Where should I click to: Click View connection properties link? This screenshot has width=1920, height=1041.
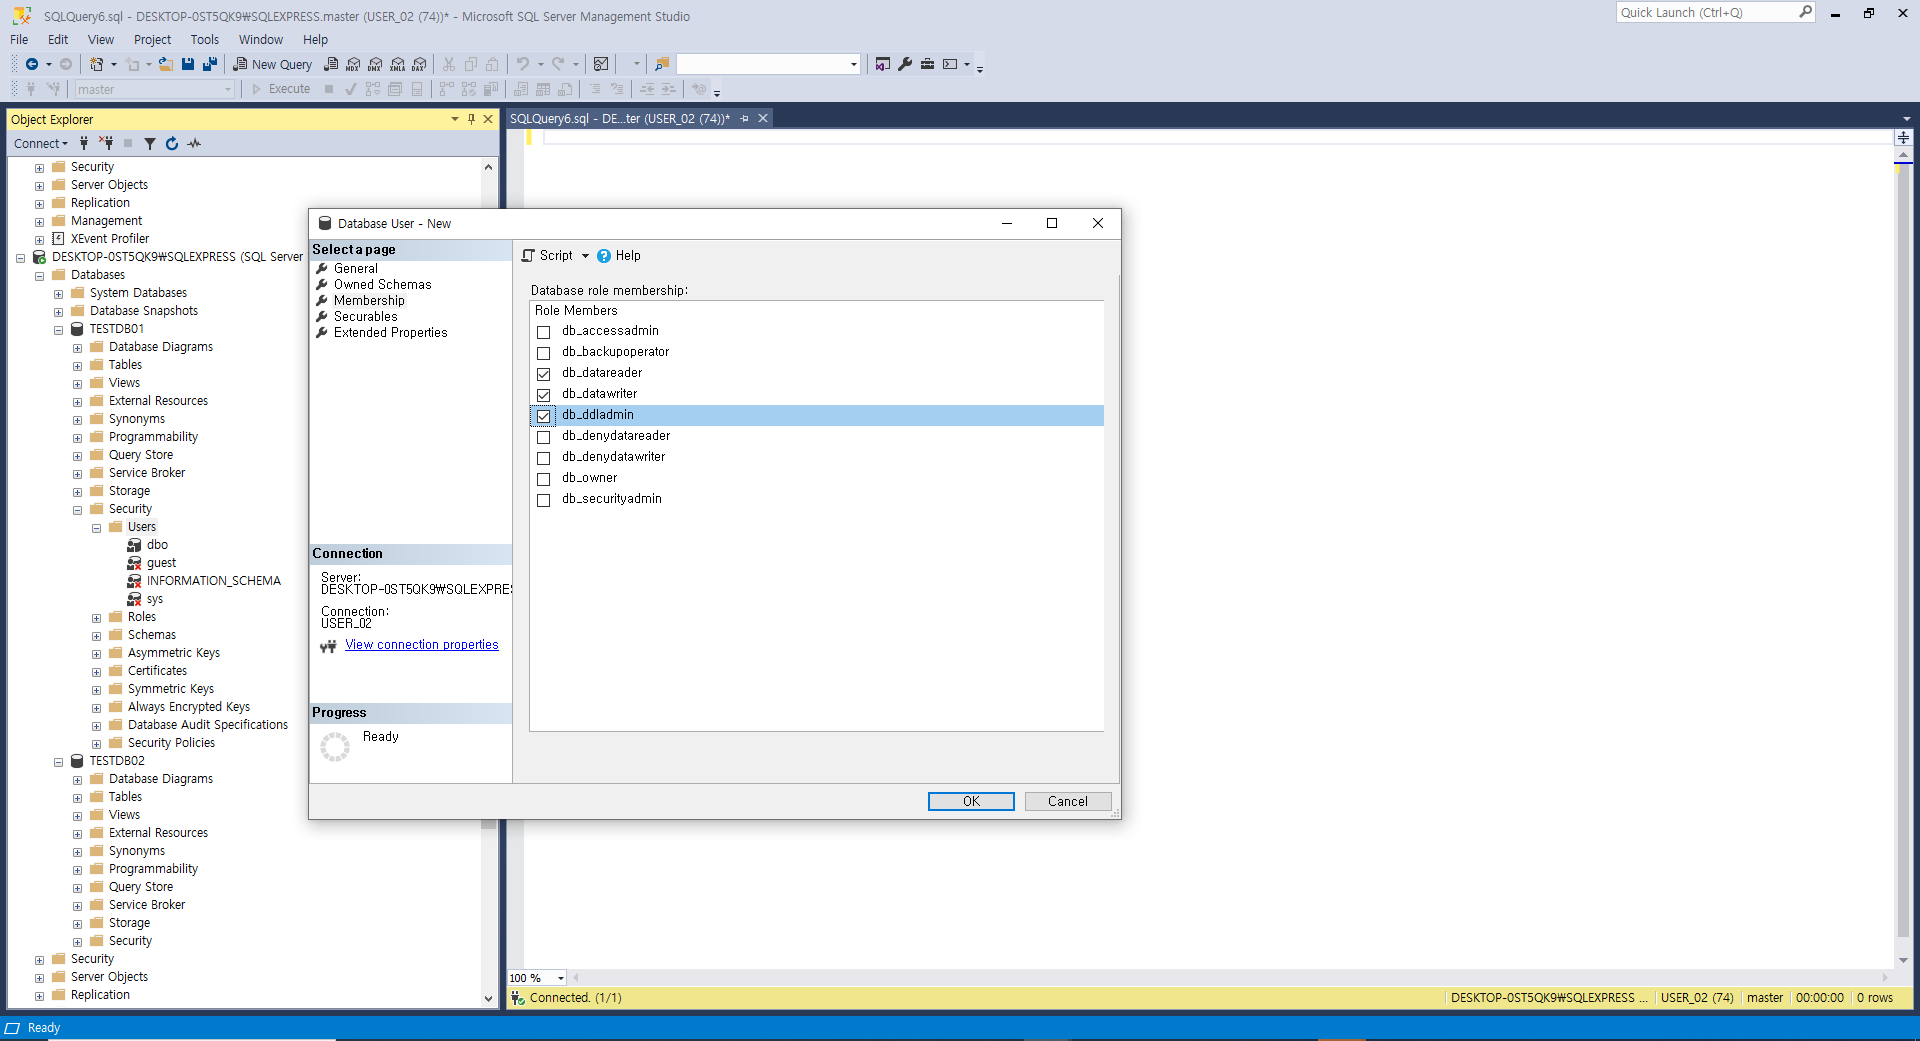pyautogui.click(x=422, y=645)
